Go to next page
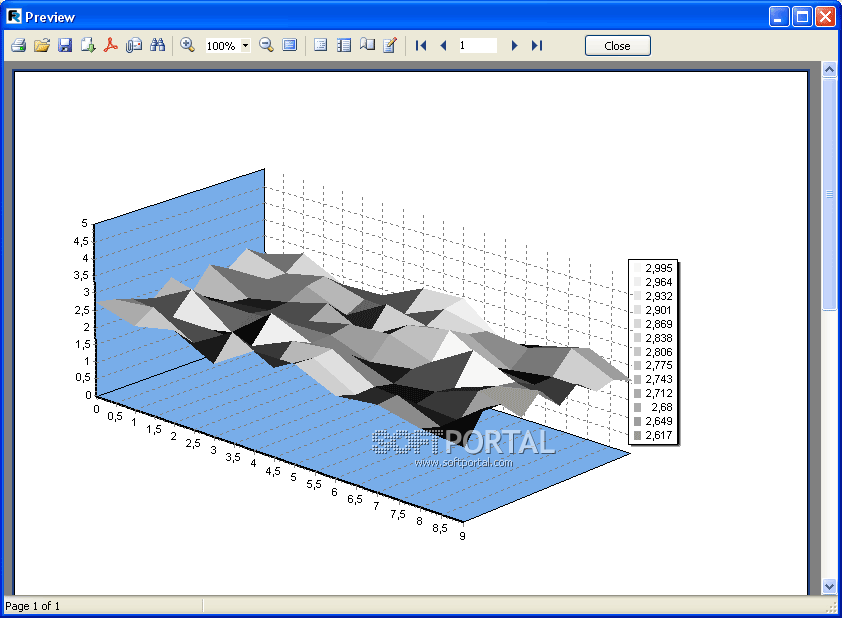The width and height of the screenshot is (842, 618). coord(514,46)
